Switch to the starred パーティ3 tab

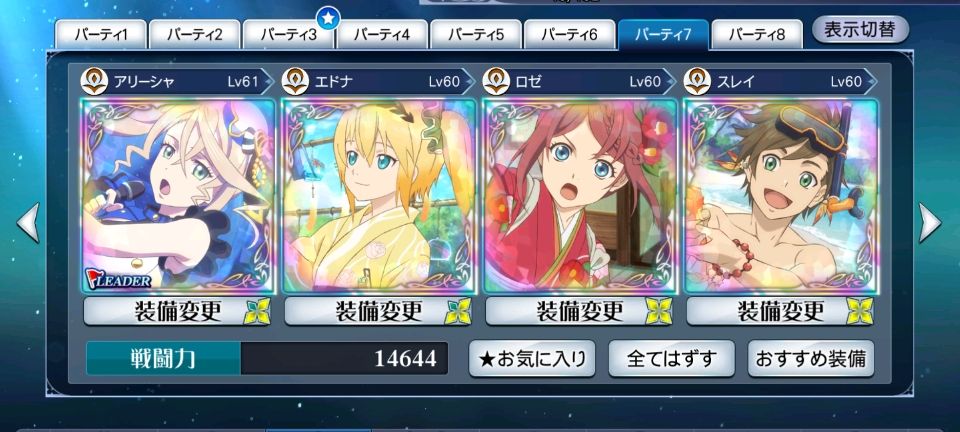[x=289, y=34]
